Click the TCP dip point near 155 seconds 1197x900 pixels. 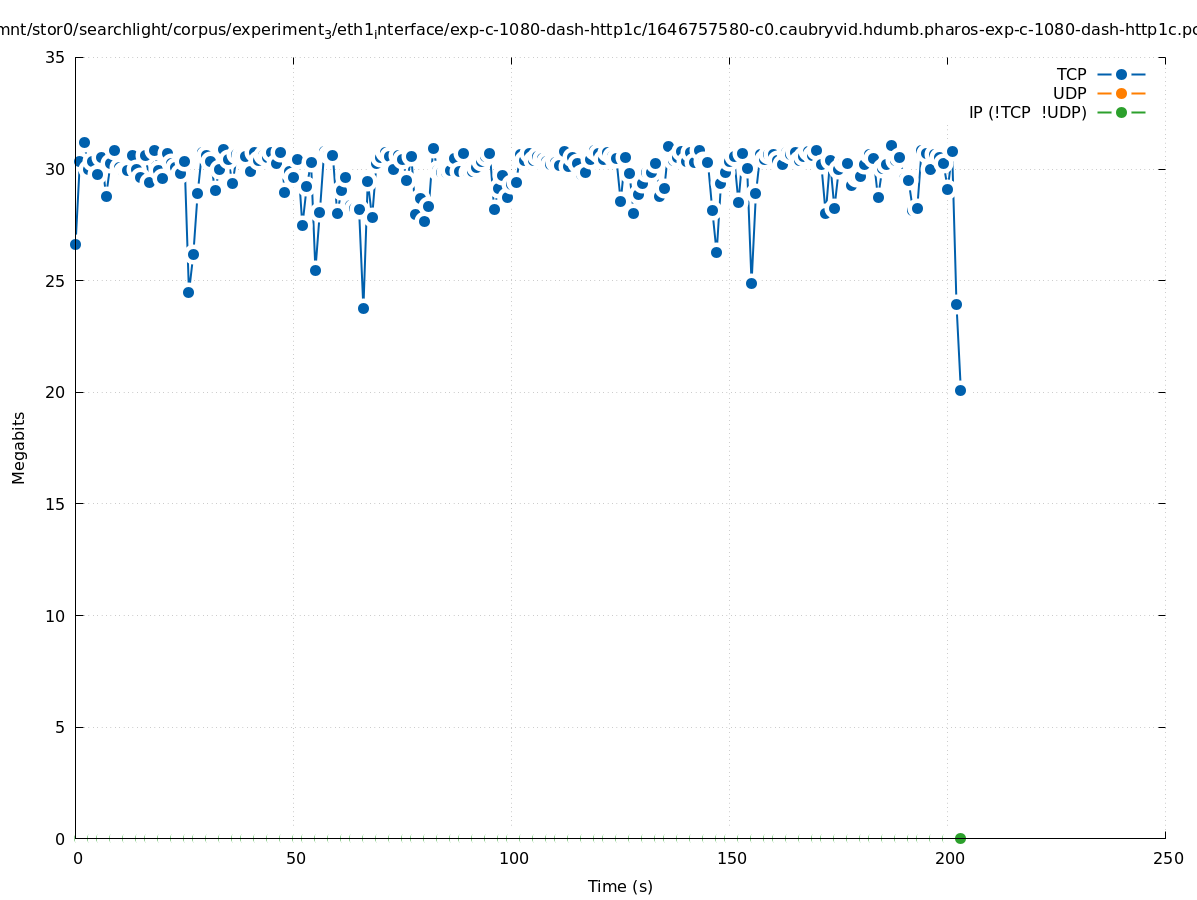[x=751, y=283]
